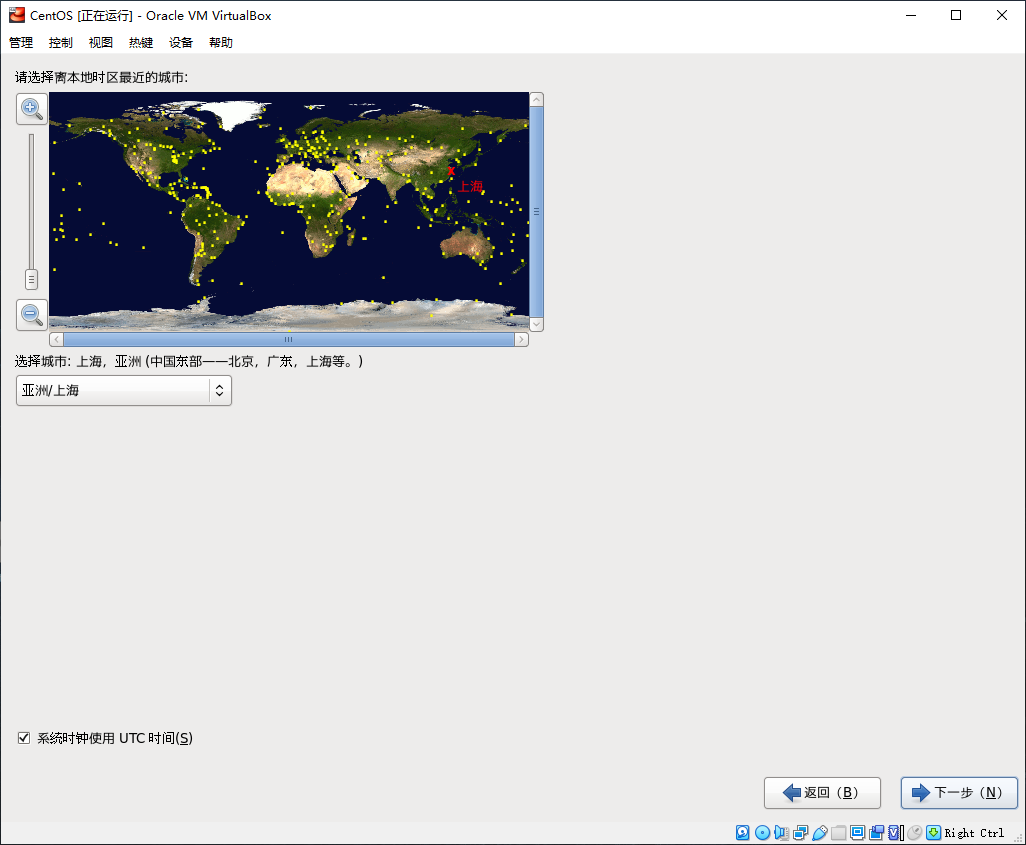Click the shared folders status icon

click(x=839, y=833)
